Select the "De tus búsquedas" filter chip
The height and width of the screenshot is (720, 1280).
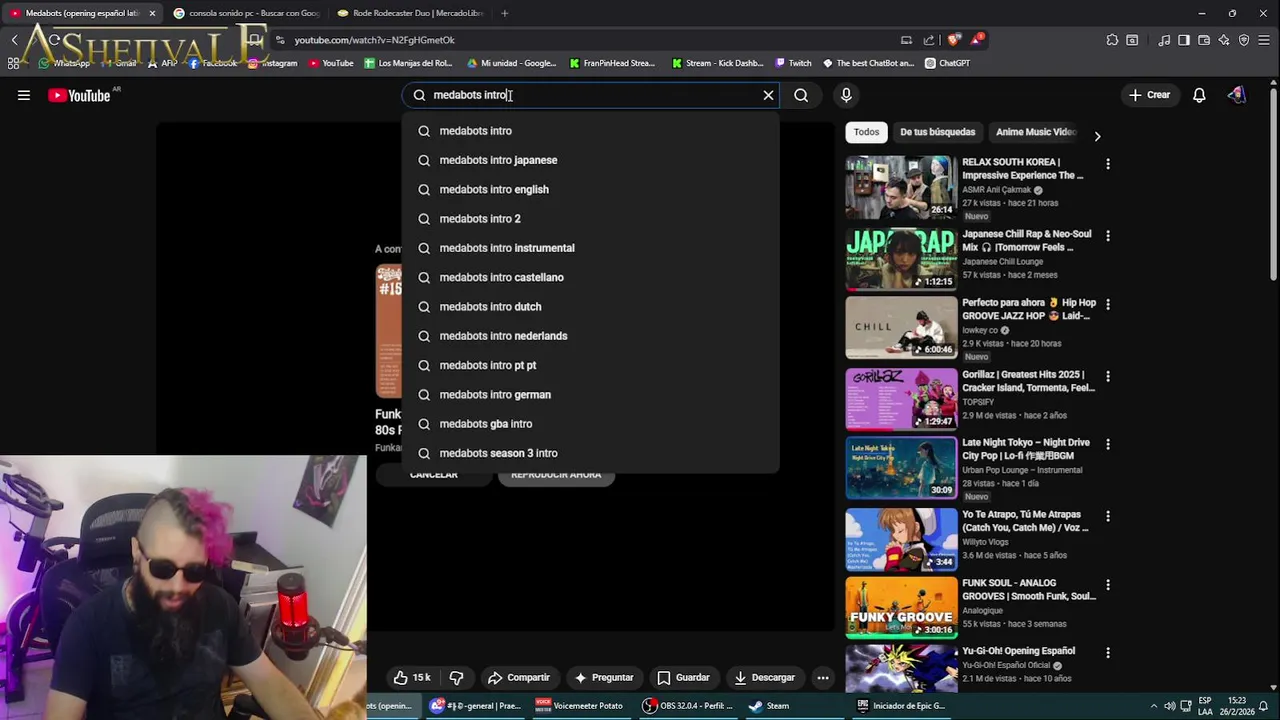[937, 132]
